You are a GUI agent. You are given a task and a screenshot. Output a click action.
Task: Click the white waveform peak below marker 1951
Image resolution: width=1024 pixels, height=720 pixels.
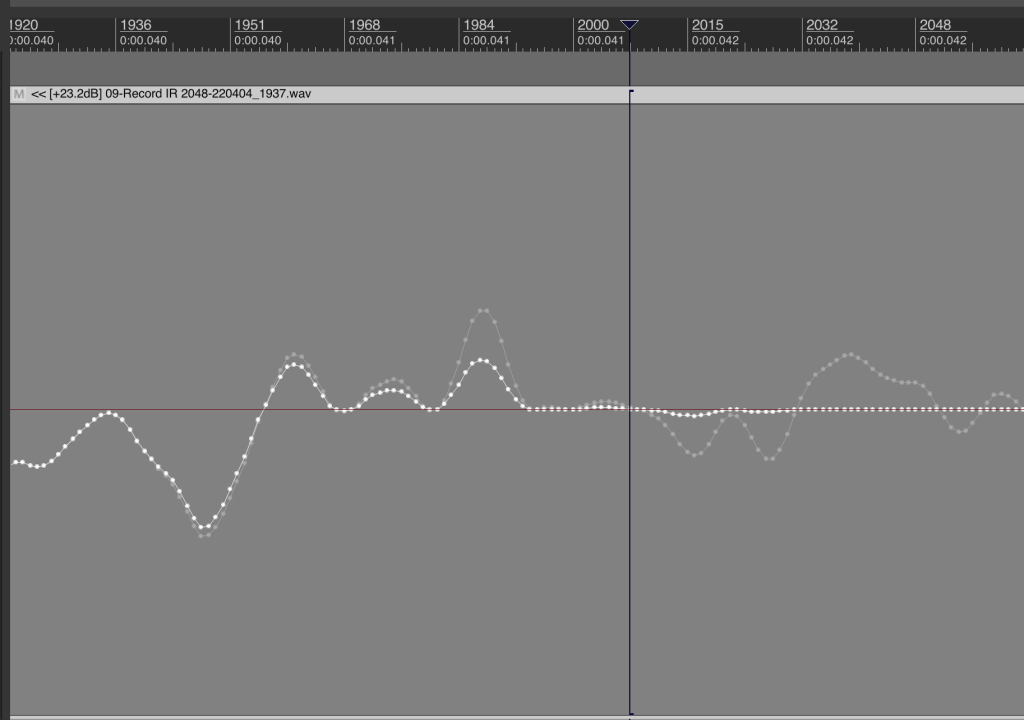coord(294,364)
